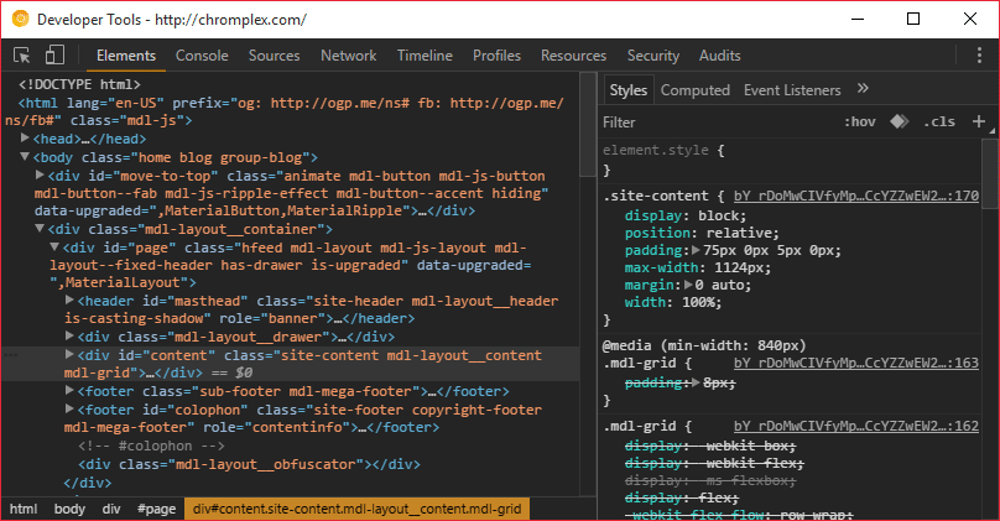Click the struck-through display: flex declaration
The width and height of the screenshot is (1000, 521).
(682, 497)
